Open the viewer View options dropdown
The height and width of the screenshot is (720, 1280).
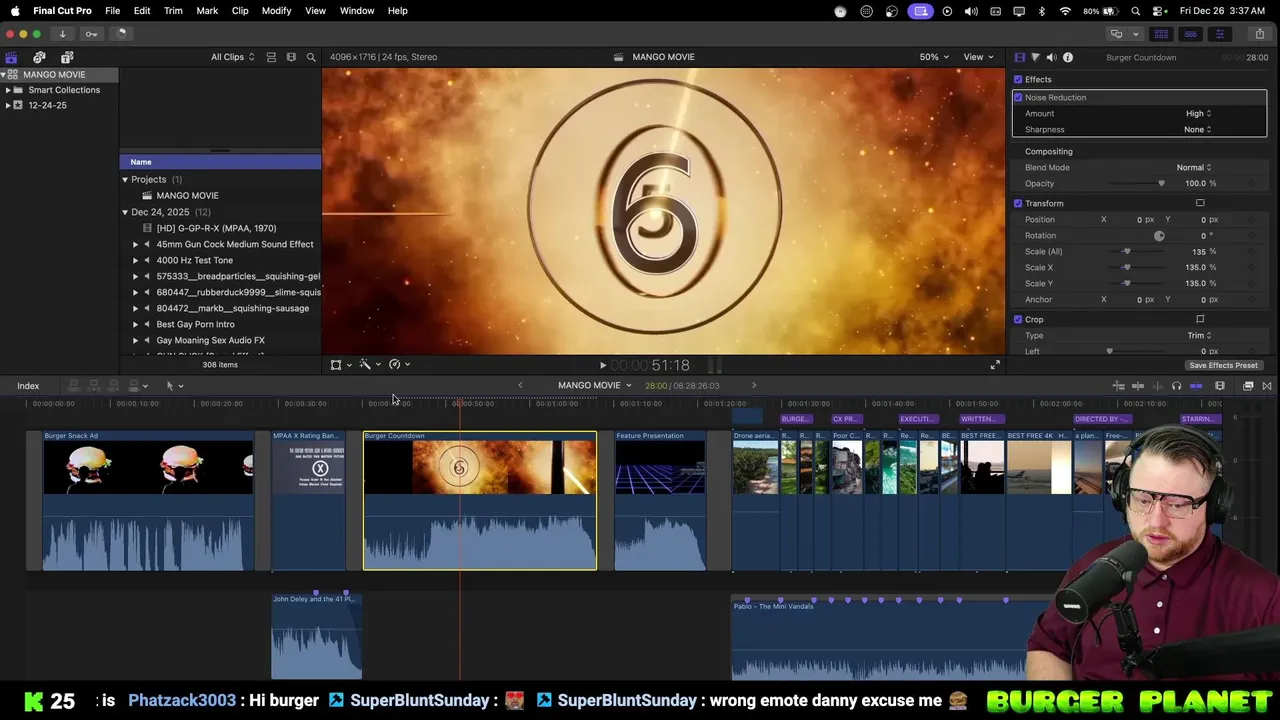[x=977, y=57]
